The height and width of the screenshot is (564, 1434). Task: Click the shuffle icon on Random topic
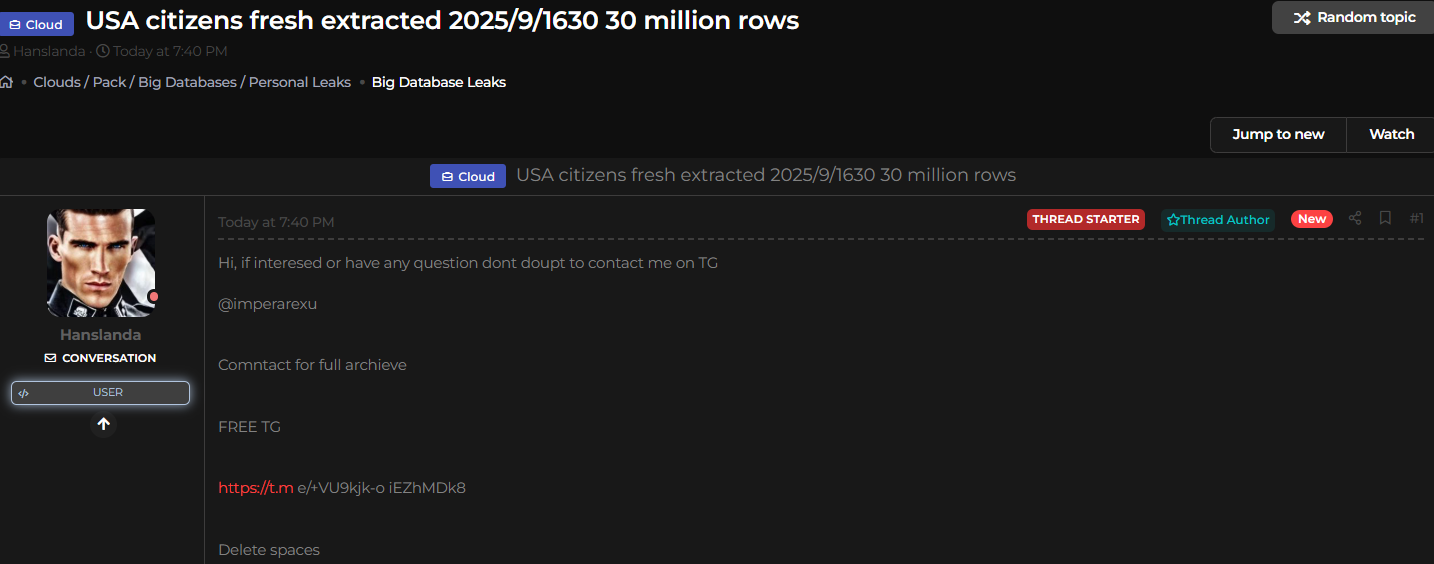point(1302,17)
